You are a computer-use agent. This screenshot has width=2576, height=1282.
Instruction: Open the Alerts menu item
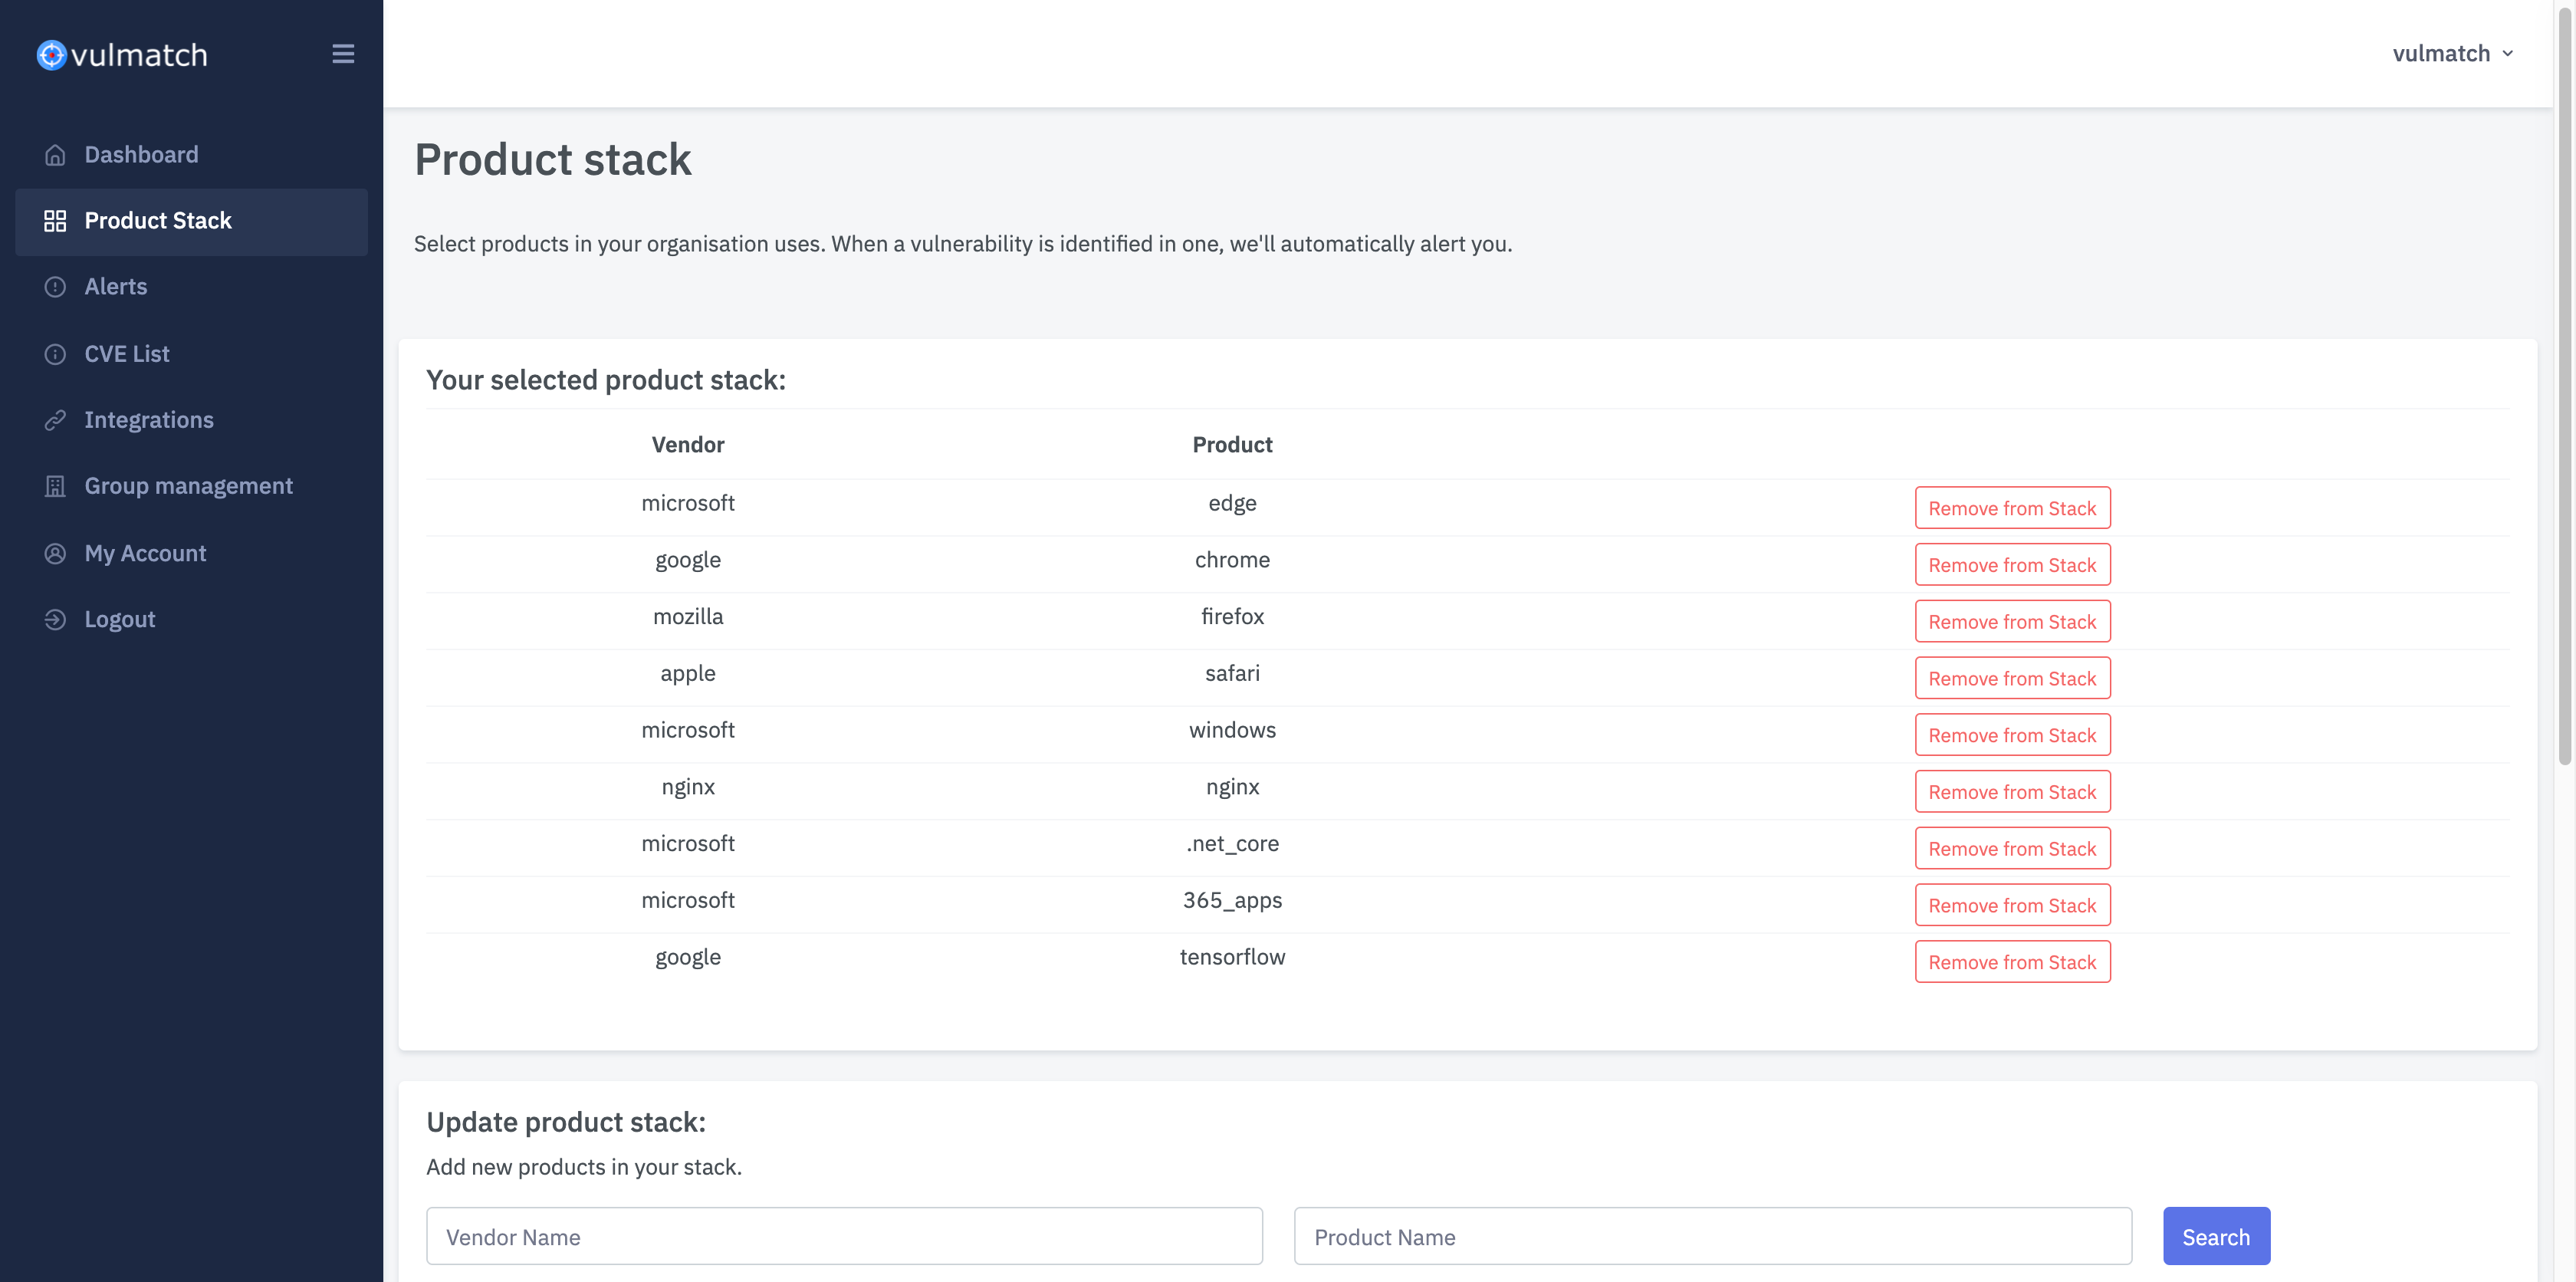point(116,287)
